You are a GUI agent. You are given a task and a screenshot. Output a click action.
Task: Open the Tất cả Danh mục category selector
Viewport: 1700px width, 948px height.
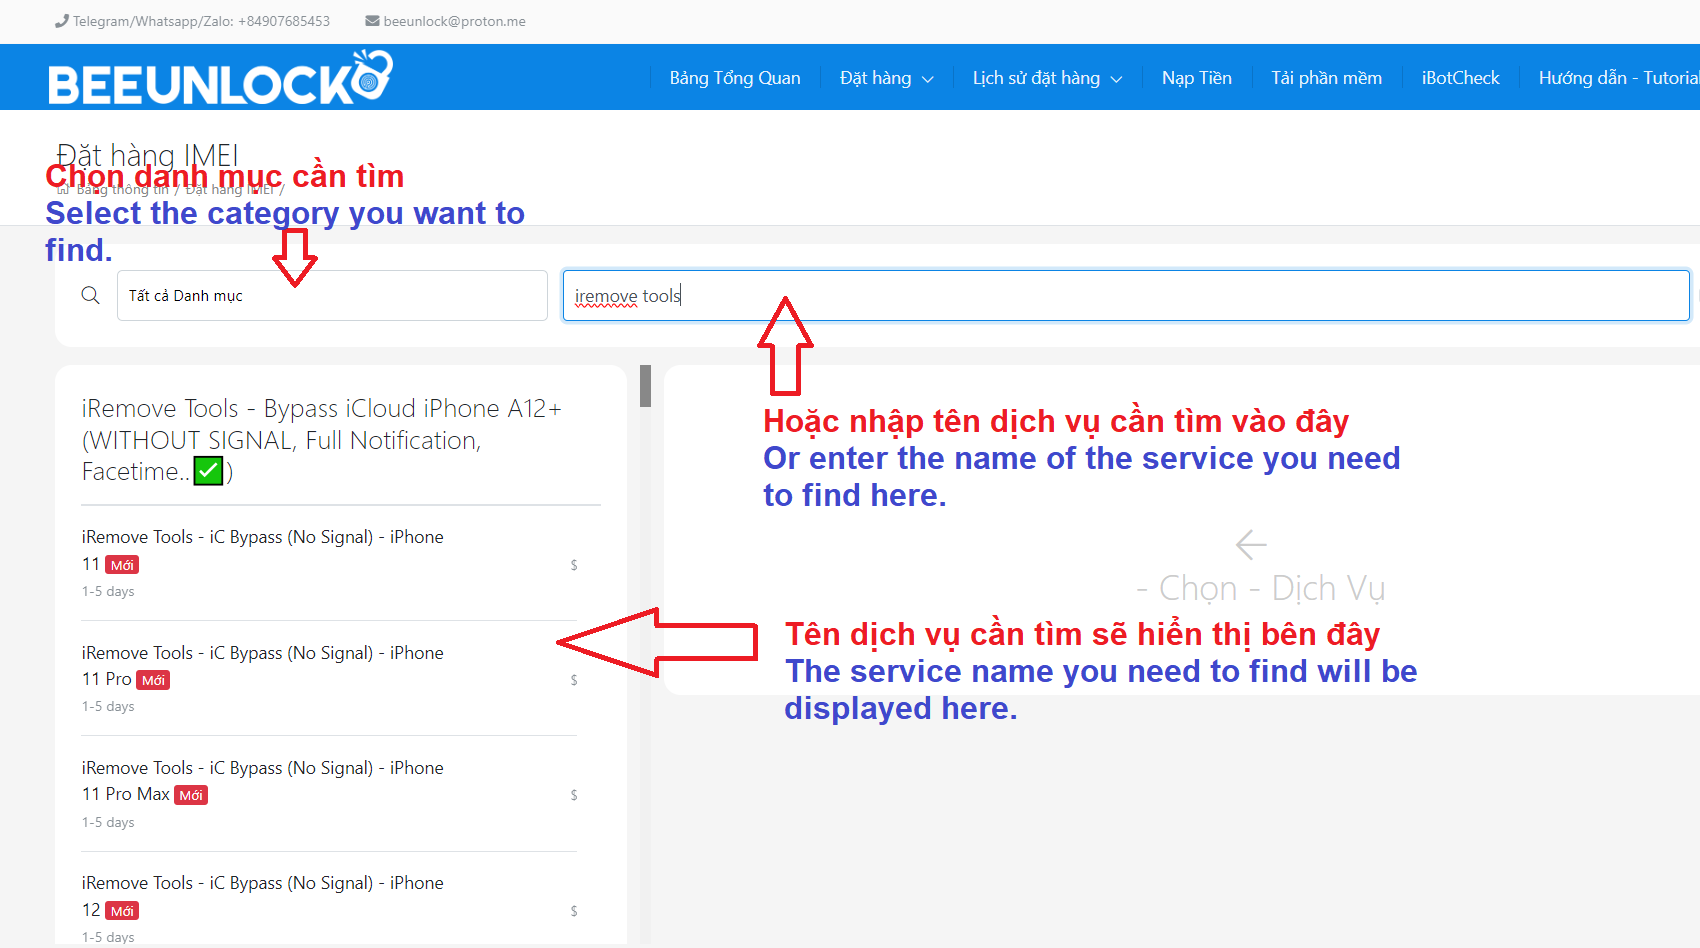coord(332,295)
